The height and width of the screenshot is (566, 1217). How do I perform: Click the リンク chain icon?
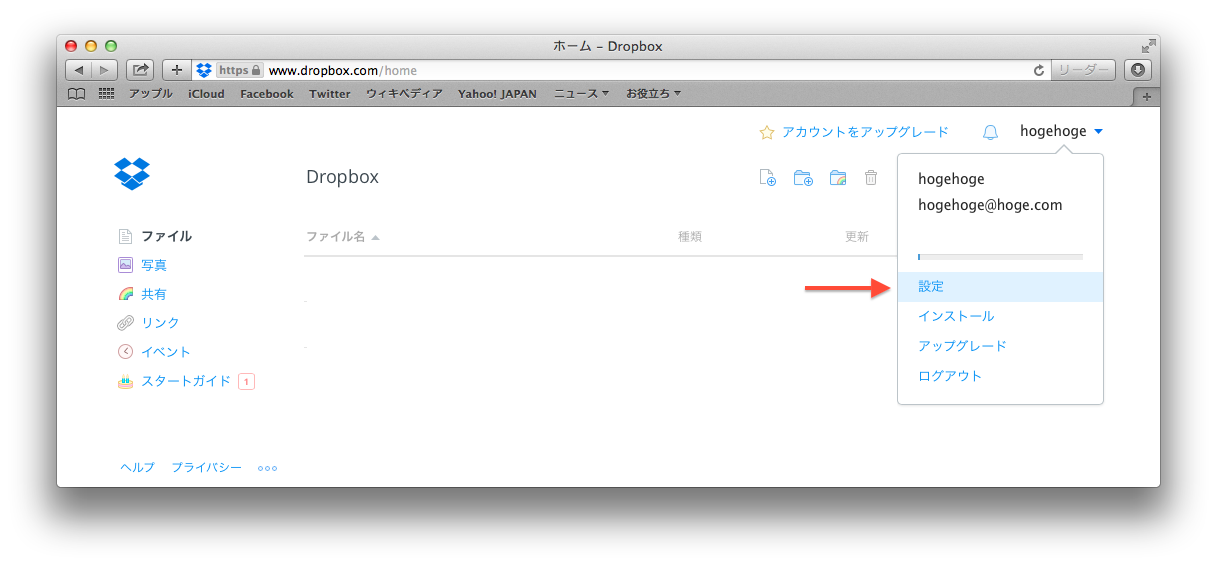click(x=125, y=323)
